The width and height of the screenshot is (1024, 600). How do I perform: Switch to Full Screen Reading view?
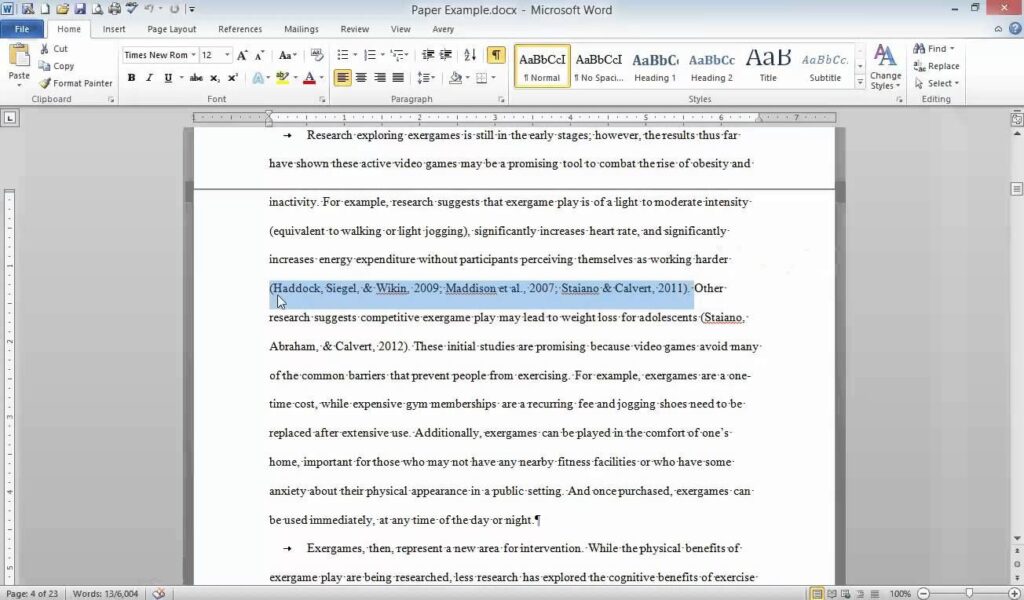click(x=832, y=593)
